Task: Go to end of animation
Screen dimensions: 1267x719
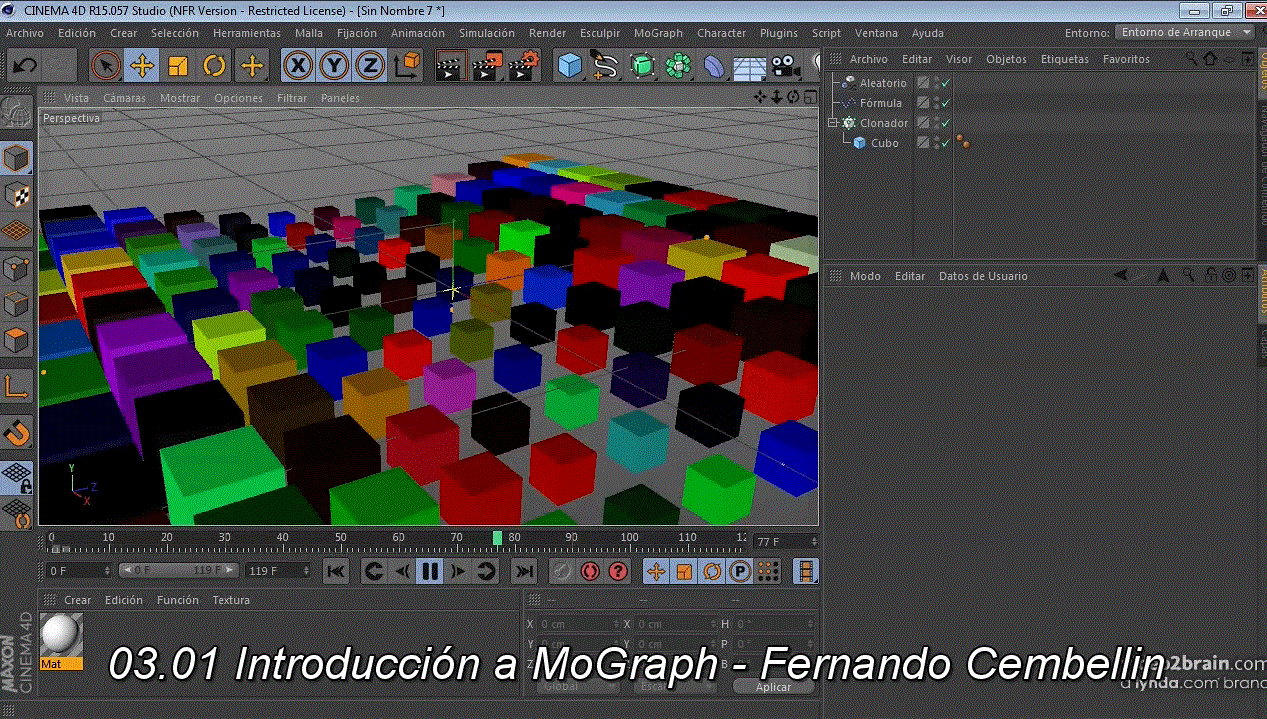Action: 524,571
